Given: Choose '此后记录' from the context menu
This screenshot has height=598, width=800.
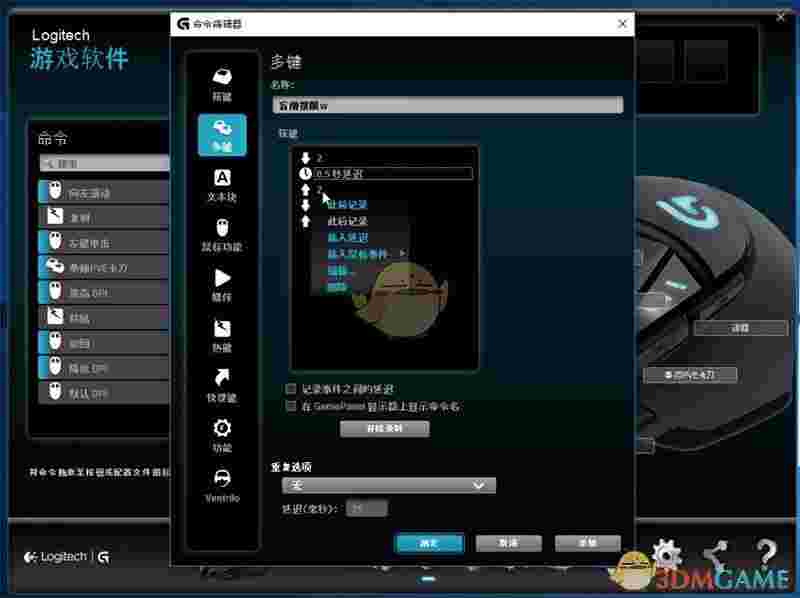Looking at the screenshot, I should tap(347, 221).
